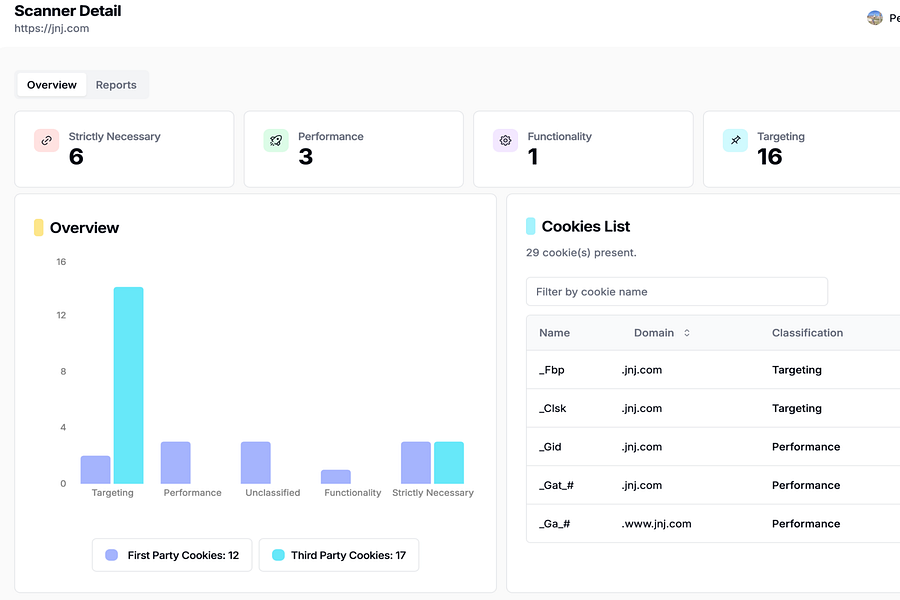Select the Overview tab

point(51,85)
